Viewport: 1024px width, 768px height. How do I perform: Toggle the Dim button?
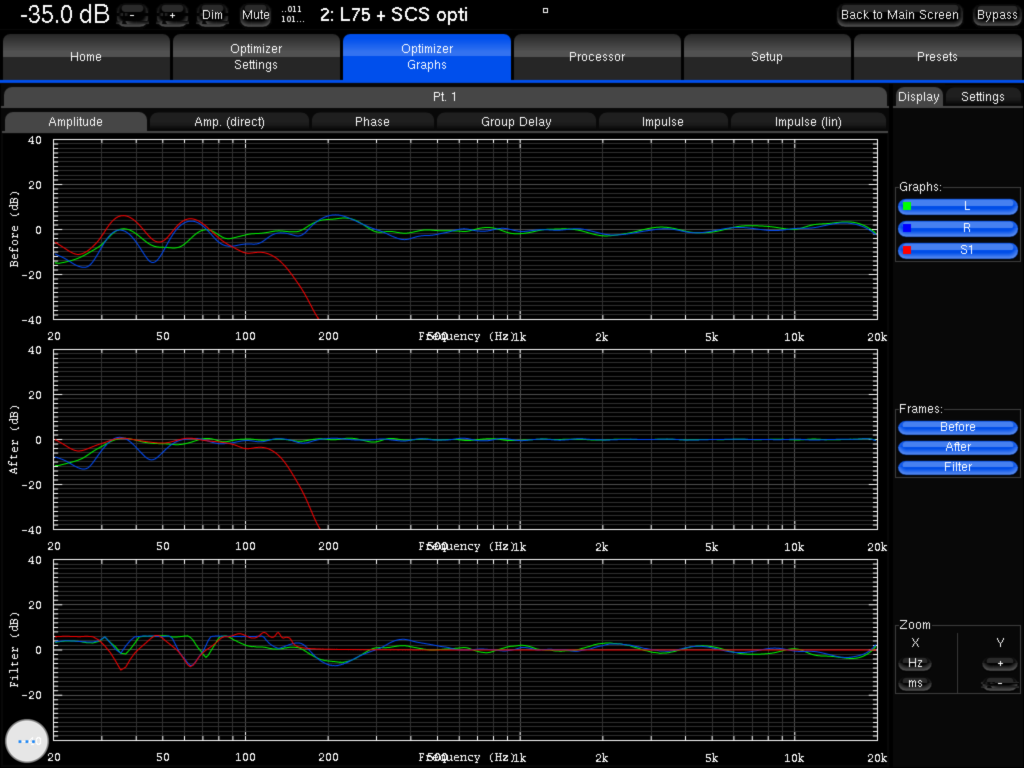pos(212,15)
